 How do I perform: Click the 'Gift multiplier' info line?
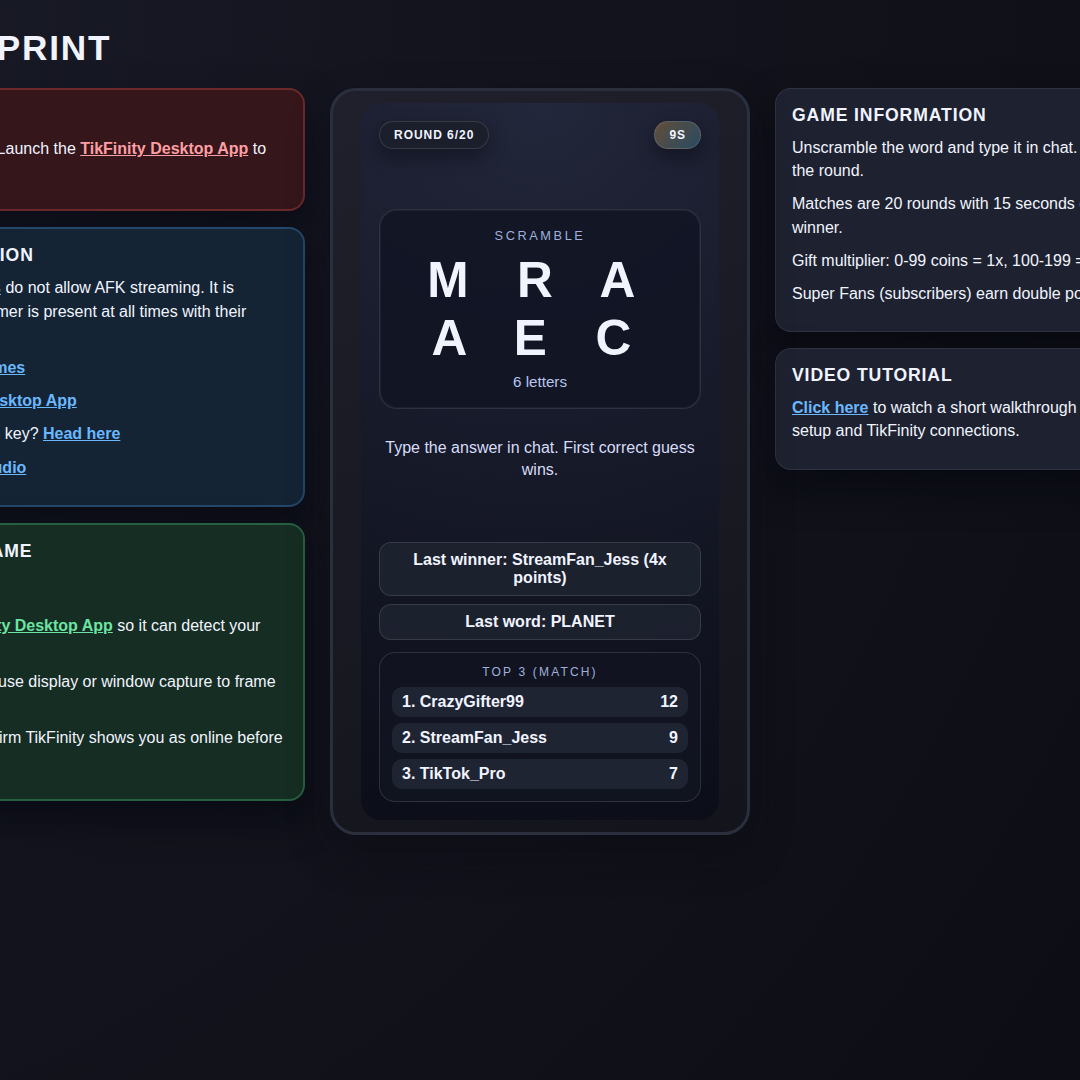pos(935,260)
